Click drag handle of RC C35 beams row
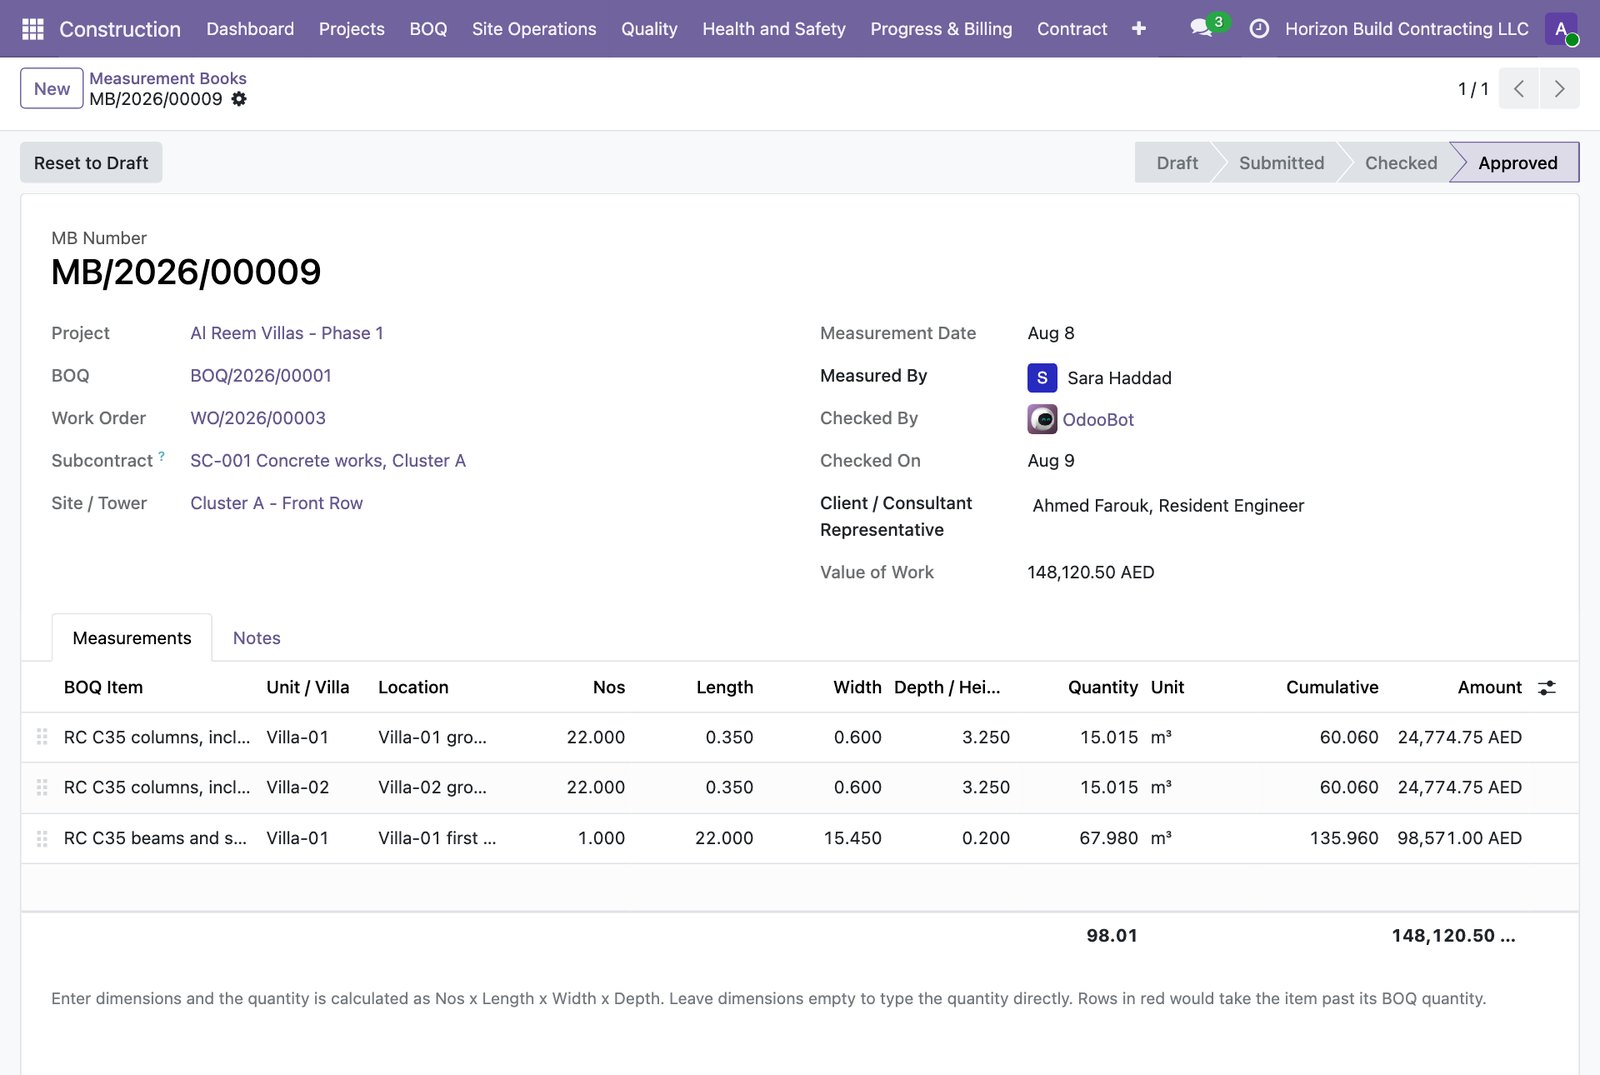This screenshot has height=1075, width=1600. point(42,839)
